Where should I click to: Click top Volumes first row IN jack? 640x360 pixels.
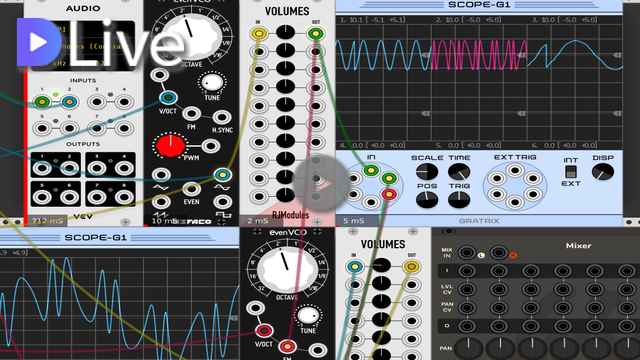pos(259,33)
